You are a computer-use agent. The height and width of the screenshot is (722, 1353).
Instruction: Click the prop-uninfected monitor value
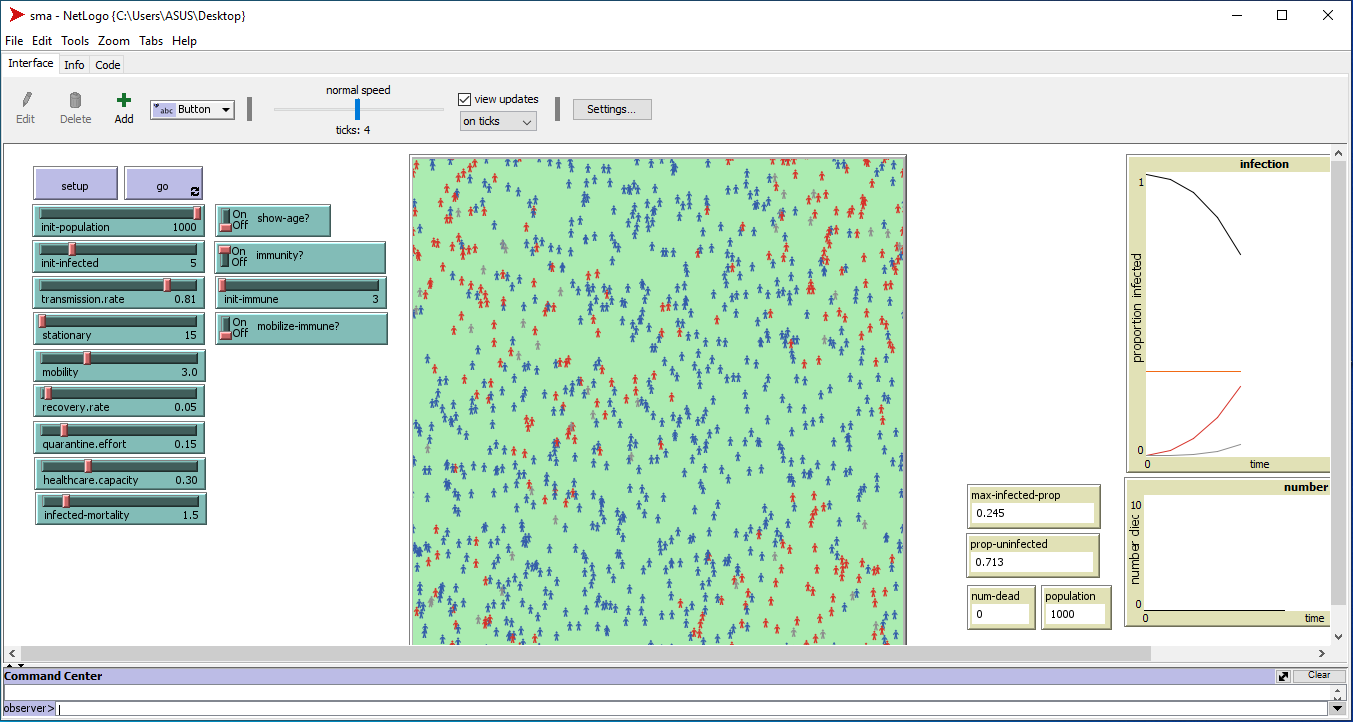coord(1032,562)
